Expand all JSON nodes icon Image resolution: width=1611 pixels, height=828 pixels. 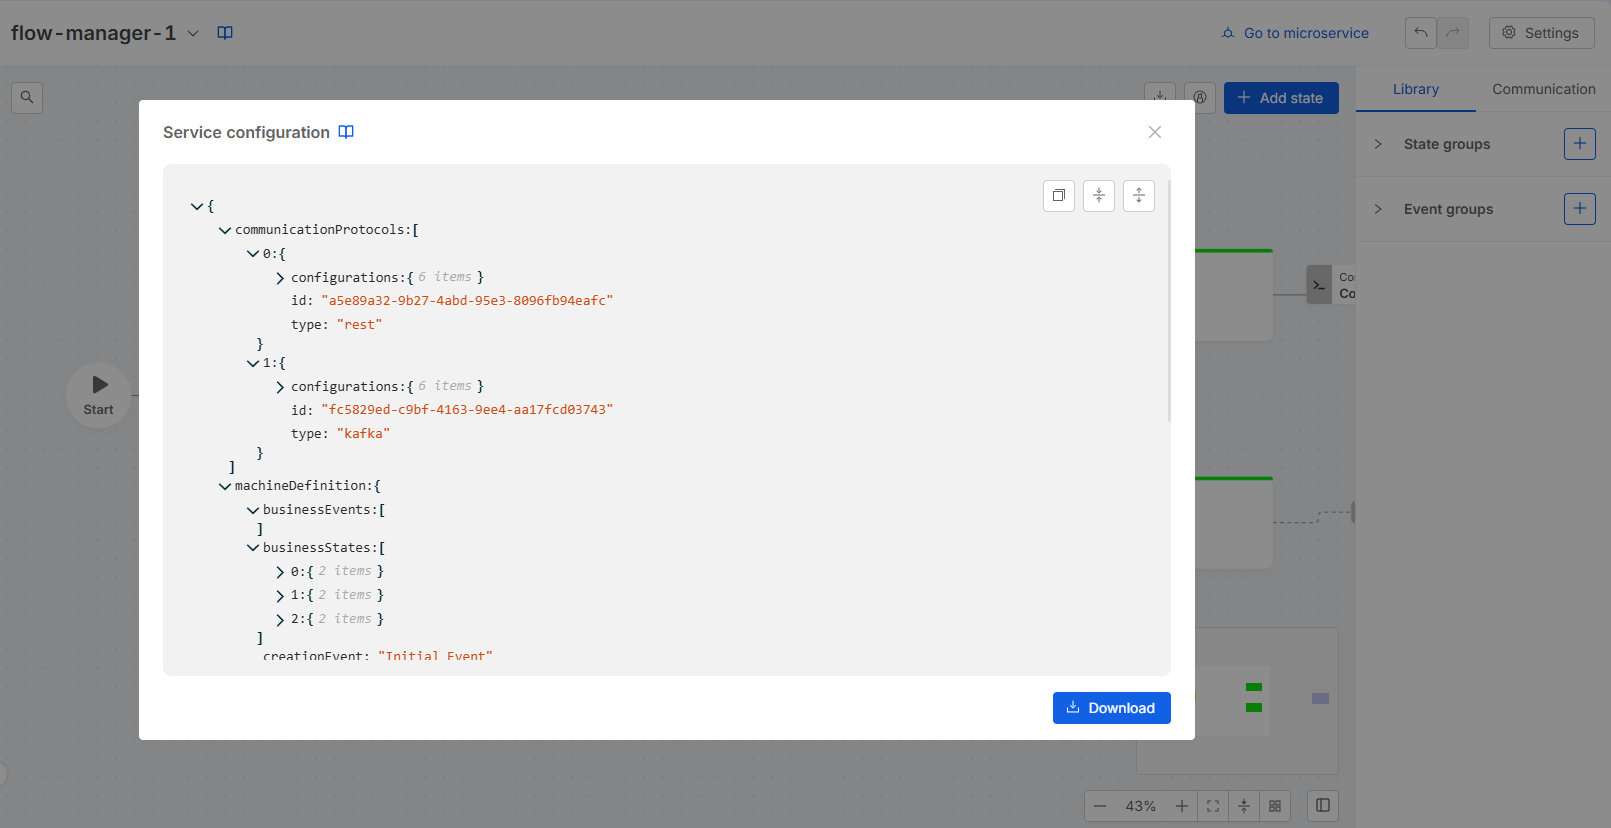[x=1138, y=196]
